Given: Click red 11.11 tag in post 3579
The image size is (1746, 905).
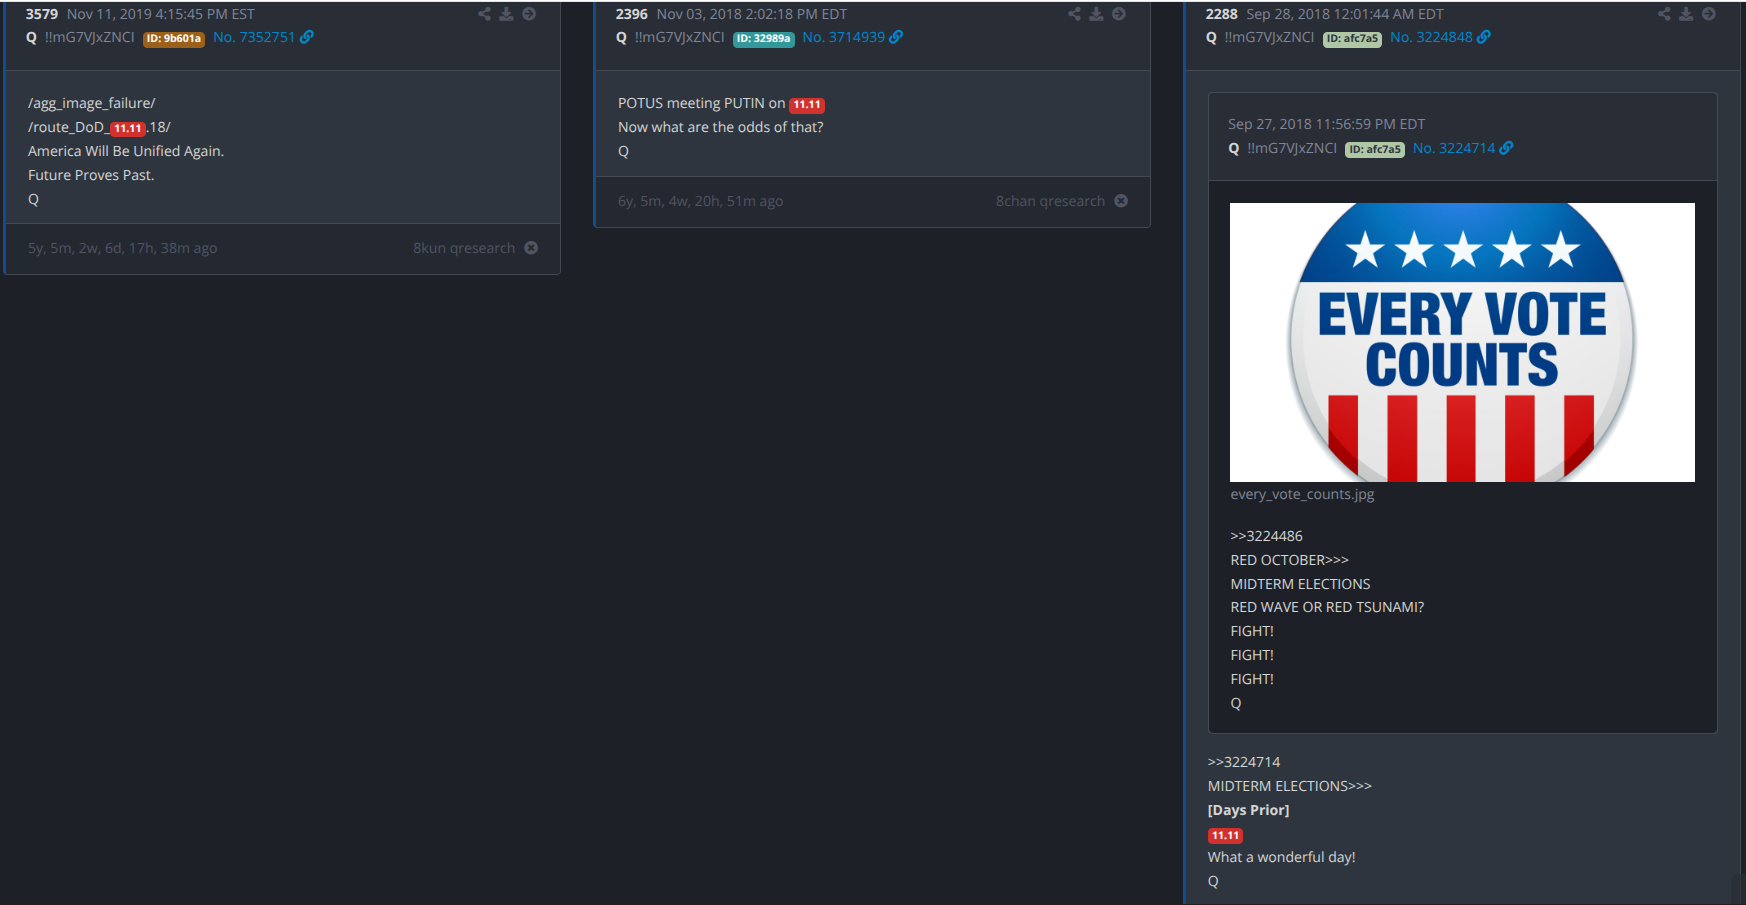Looking at the screenshot, I should [x=127, y=128].
